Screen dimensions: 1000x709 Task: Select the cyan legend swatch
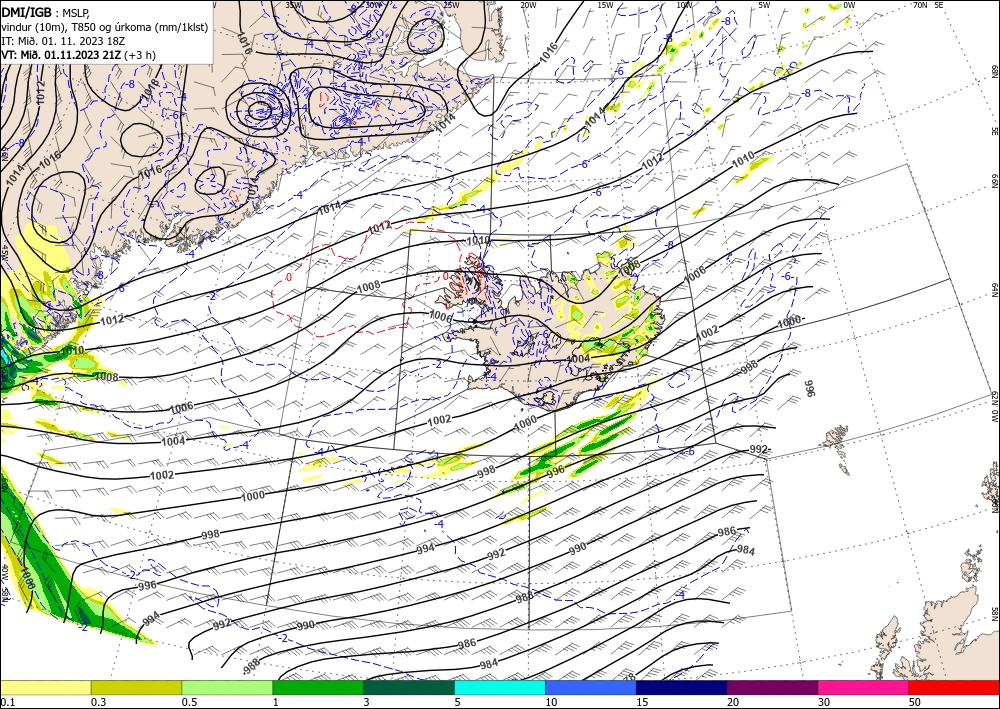499,687
